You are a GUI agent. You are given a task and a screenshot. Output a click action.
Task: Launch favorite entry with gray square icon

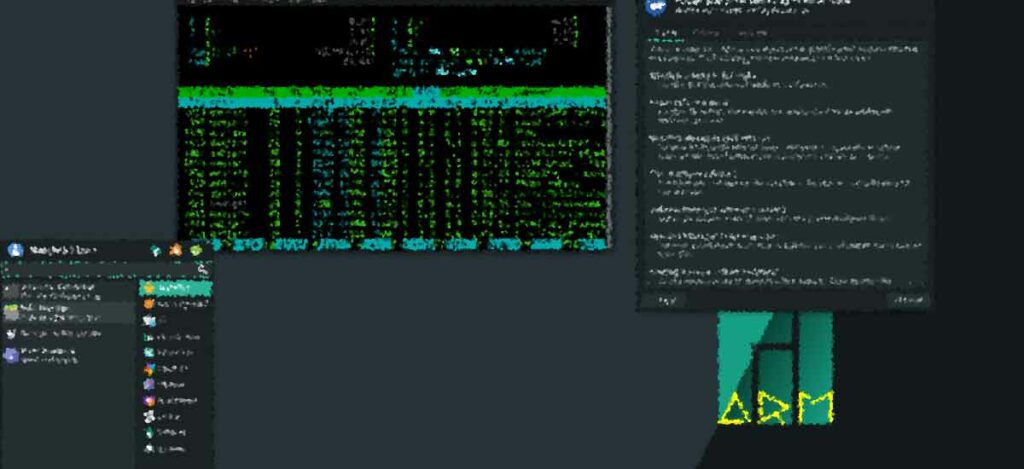point(68,291)
